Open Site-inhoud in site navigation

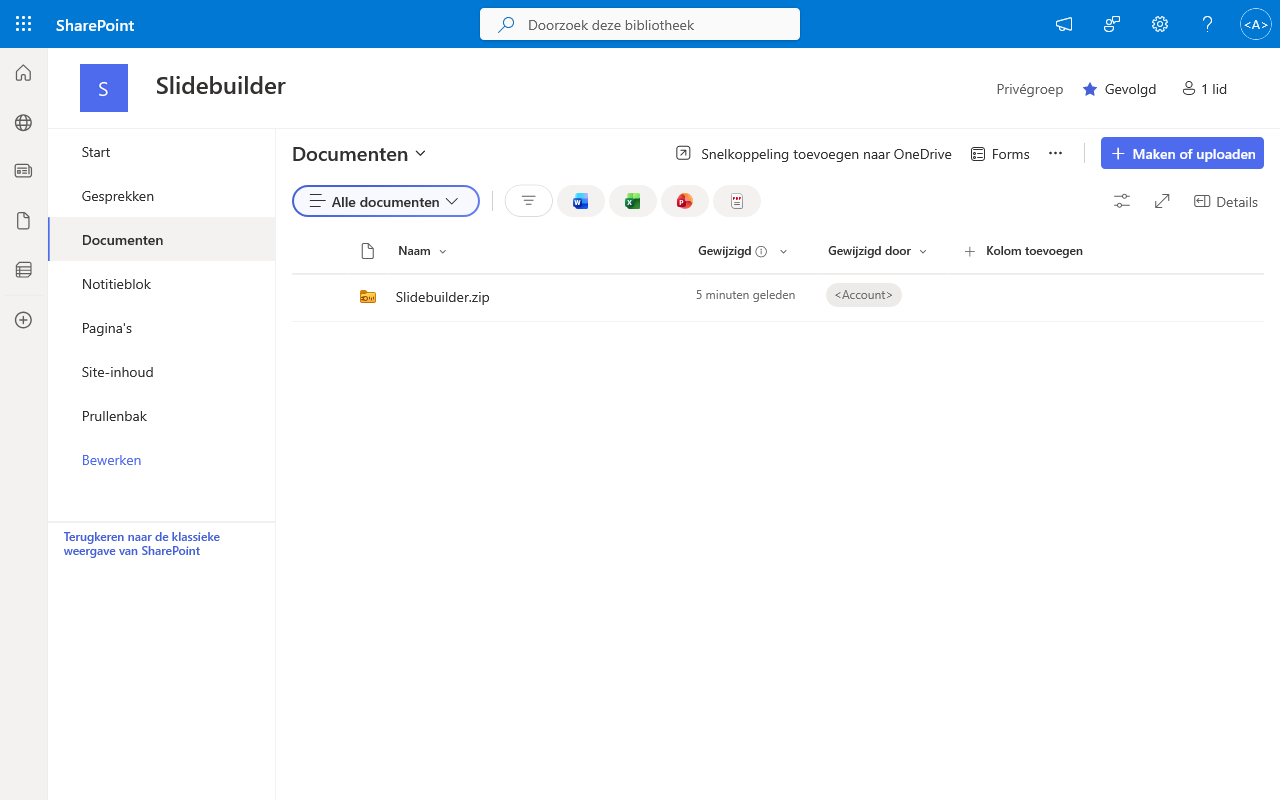(x=162, y=372)
